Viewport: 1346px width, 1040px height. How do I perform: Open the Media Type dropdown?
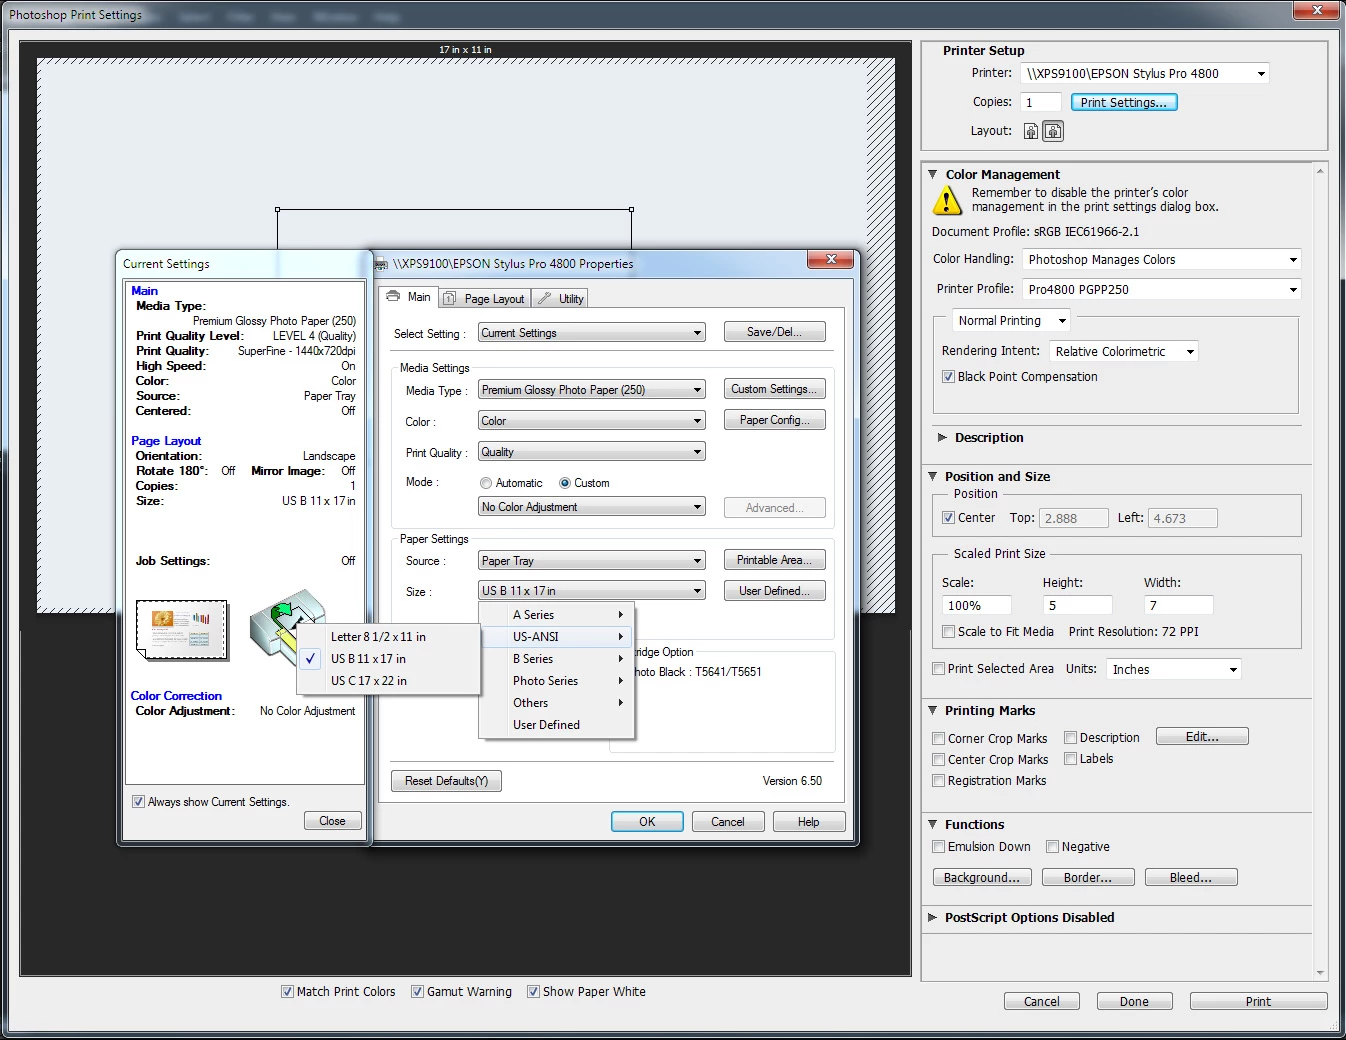592,390
